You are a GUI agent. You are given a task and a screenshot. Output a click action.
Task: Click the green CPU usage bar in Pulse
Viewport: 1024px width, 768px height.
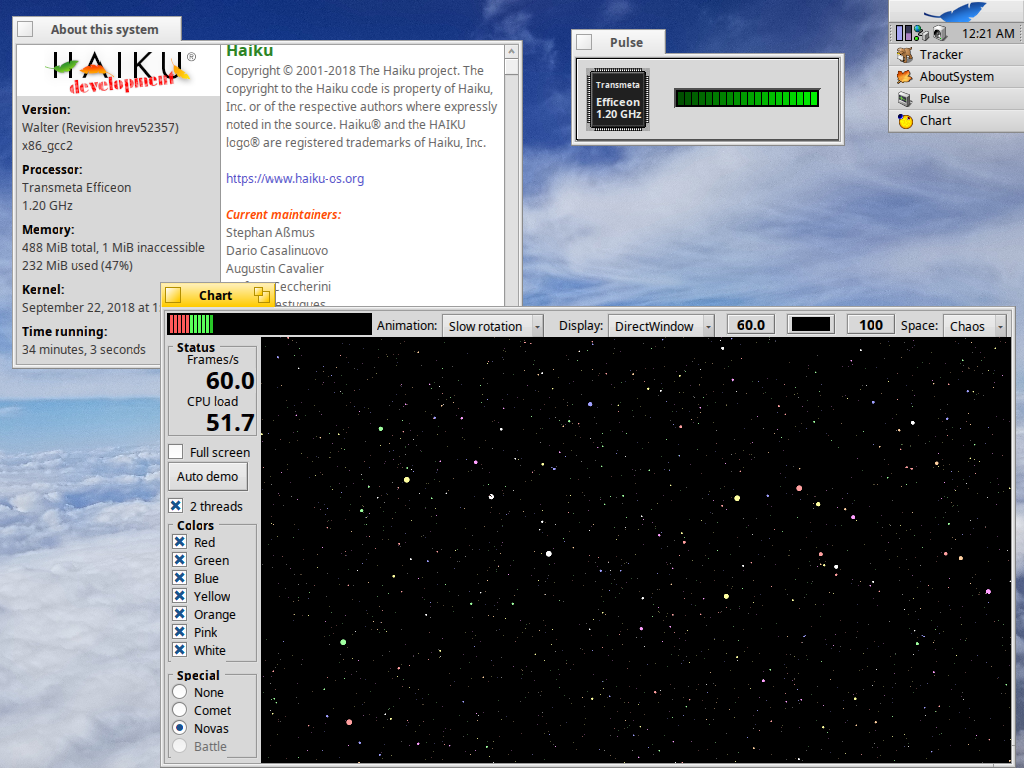point(746,99)
